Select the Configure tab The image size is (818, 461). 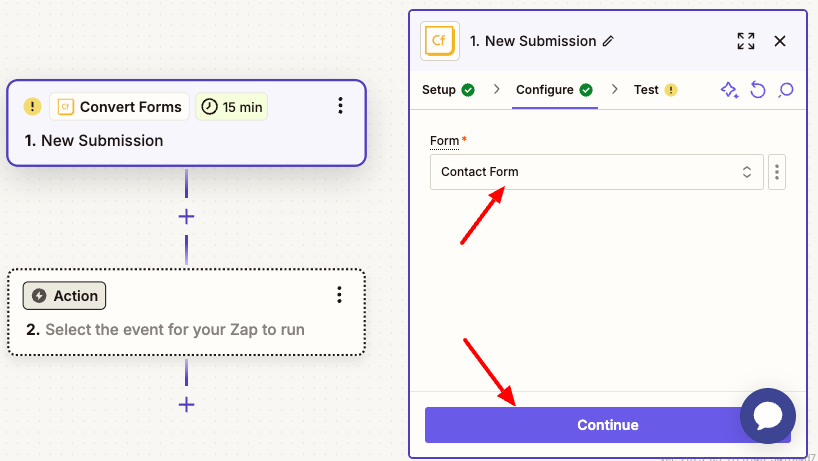coord(553,90)
